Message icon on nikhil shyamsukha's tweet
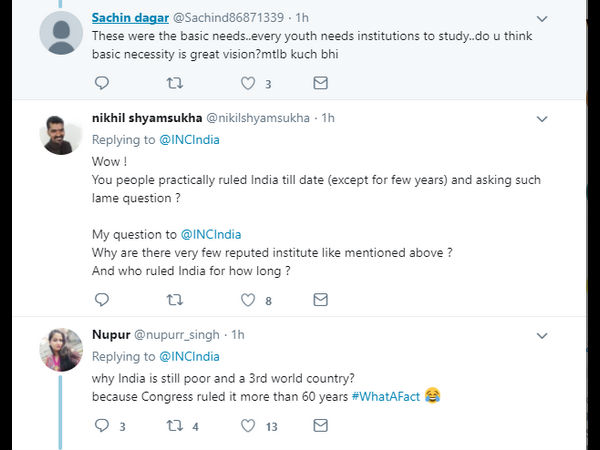The height and width of the screenshot is (450, 600). pos(320,299)
